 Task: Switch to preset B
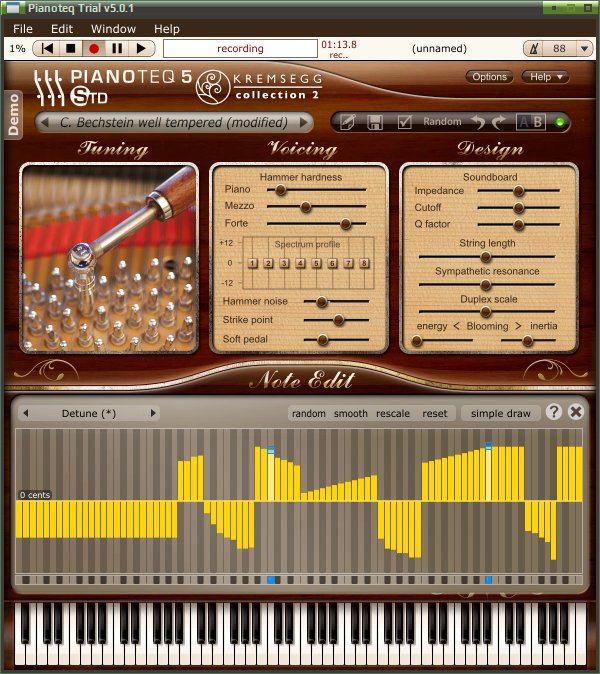coord(538,123)
